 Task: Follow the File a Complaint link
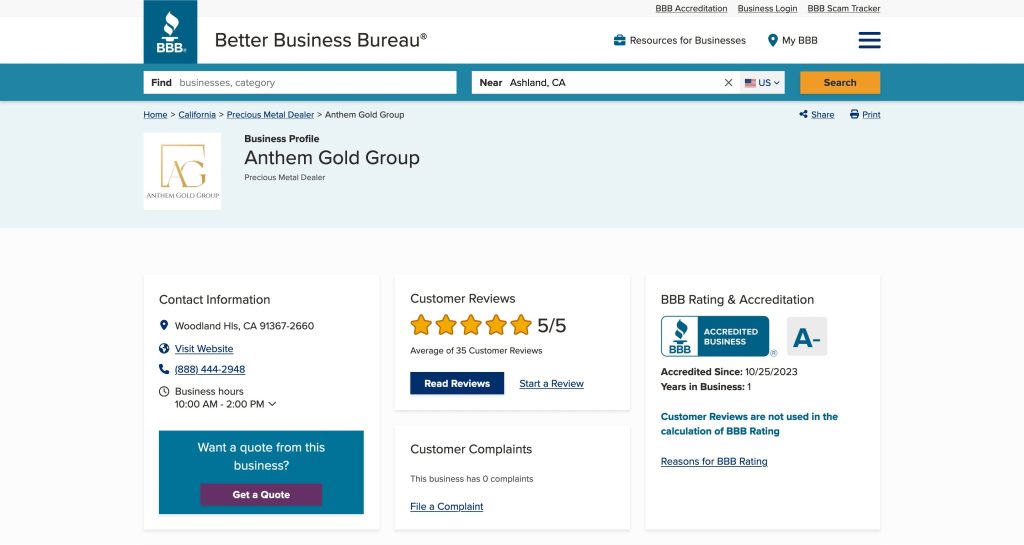[446, 507]
